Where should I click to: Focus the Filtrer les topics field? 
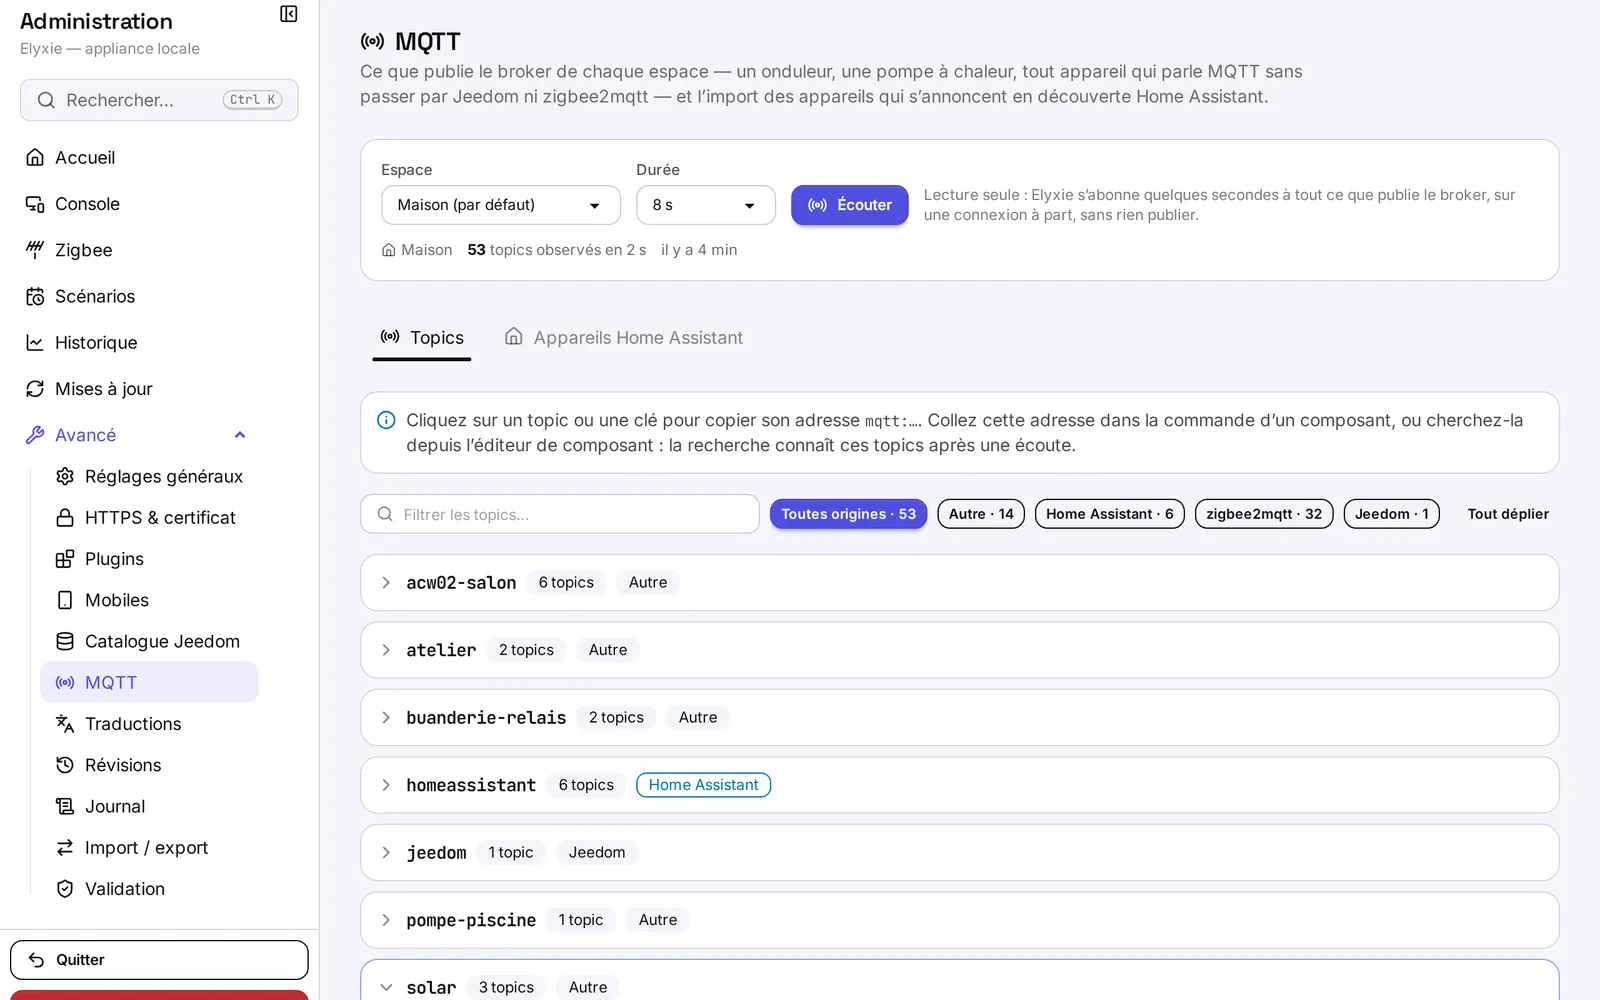pyautogui.click(x=560, y=514)
